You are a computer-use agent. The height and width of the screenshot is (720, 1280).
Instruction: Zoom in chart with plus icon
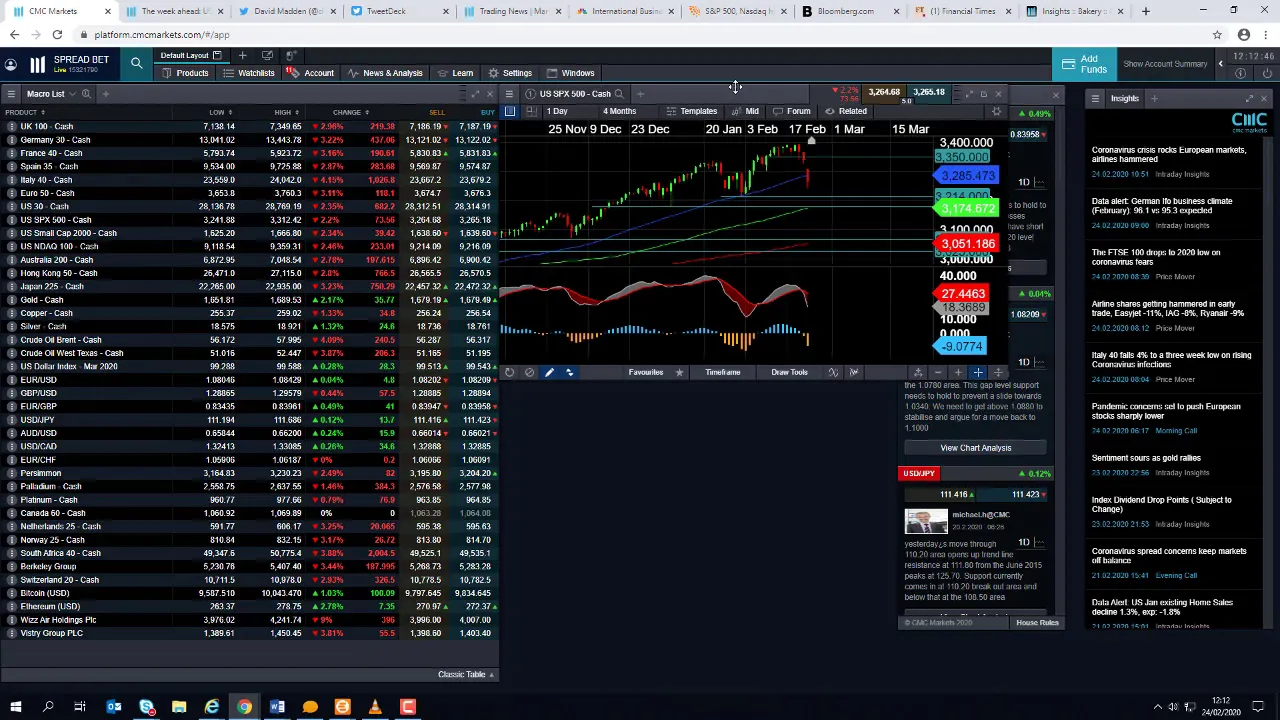pyautogui.click(x=958, y=372)
